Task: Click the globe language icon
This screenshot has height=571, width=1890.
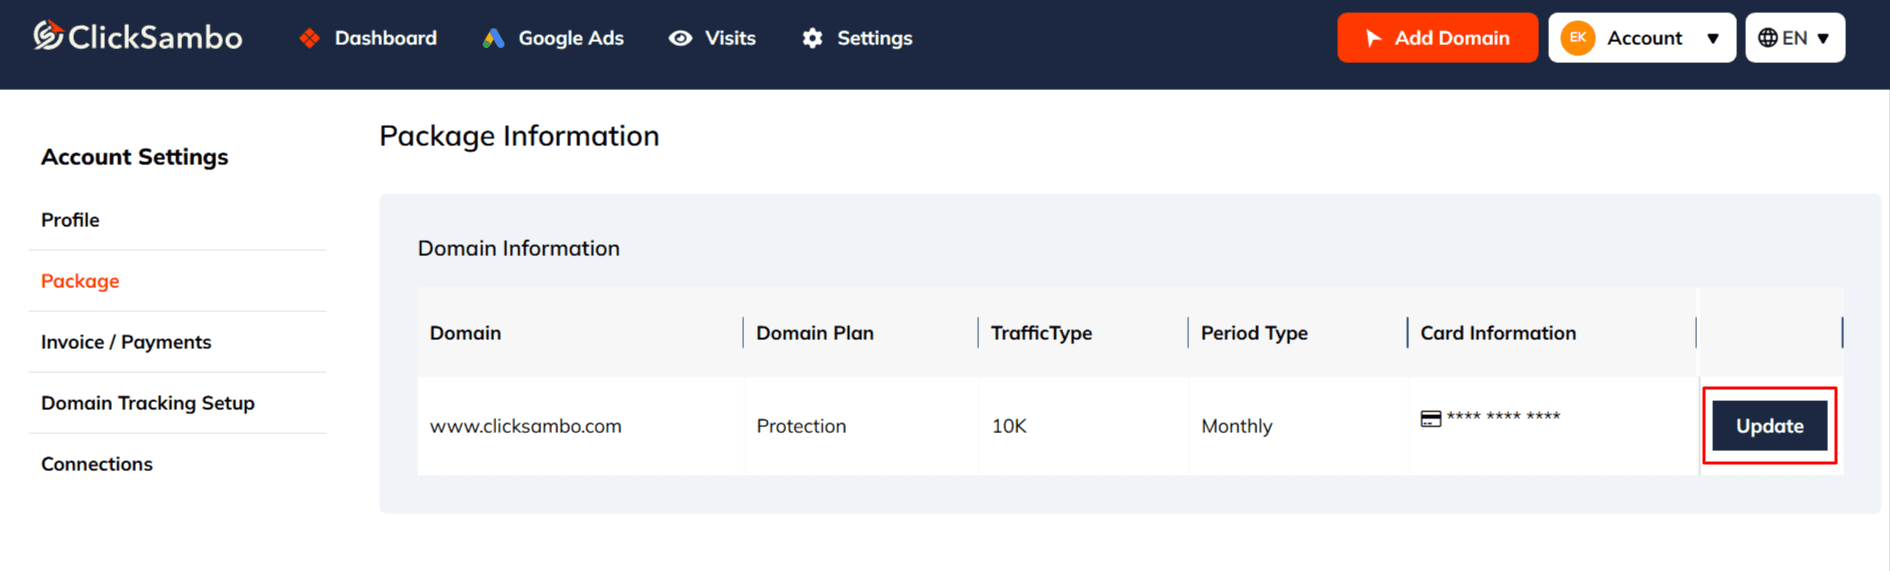Action: point(1767,38)
